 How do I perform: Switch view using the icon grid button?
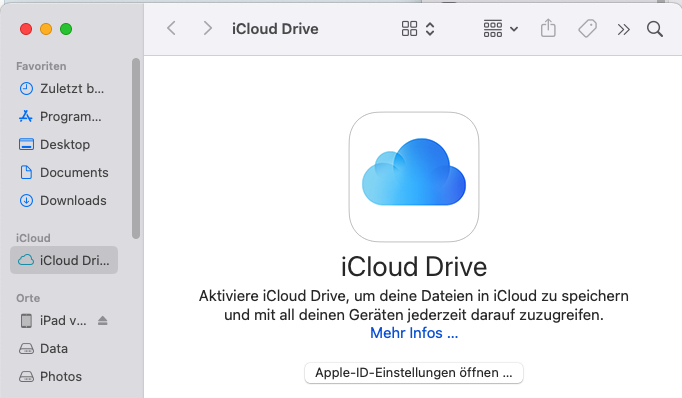pos(409,29)
